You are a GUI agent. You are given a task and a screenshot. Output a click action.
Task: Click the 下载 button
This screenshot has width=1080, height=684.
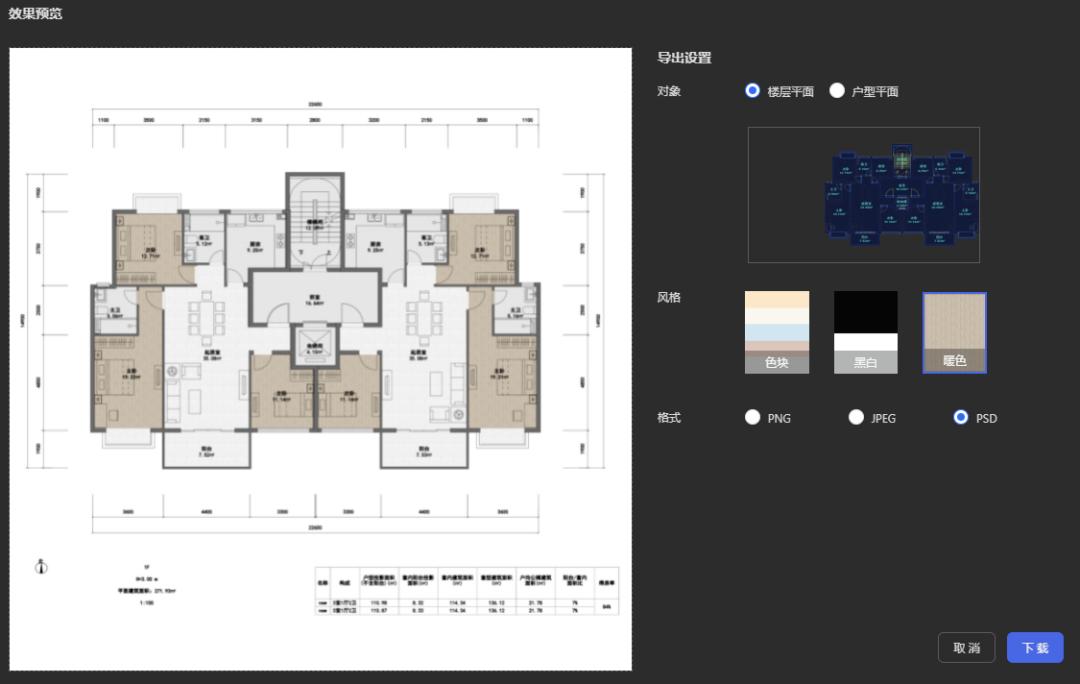pos(1035,647)
